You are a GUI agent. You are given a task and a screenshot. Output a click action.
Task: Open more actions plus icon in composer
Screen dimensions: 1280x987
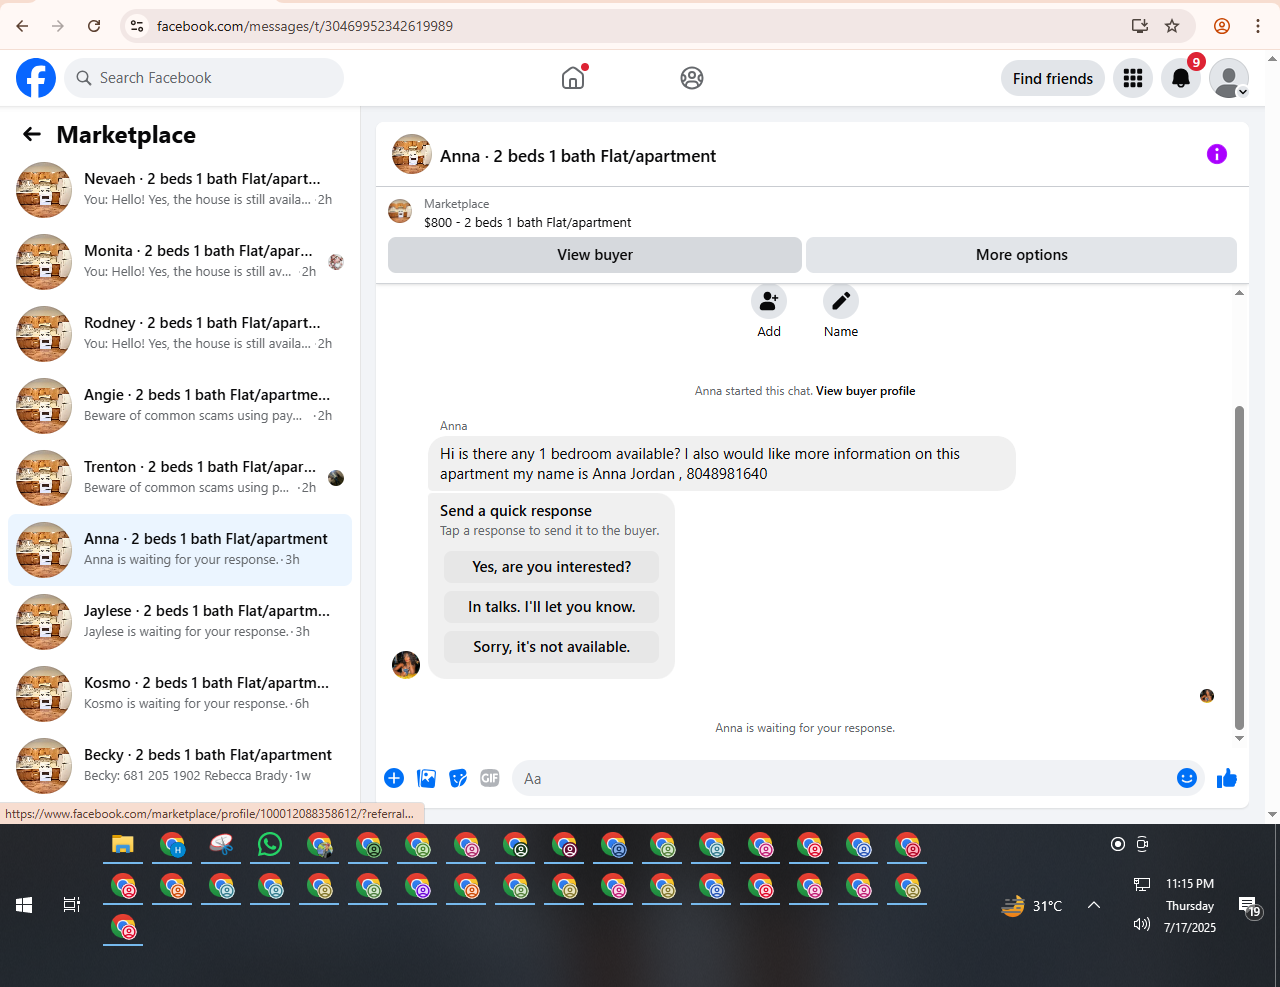[394, 778]
